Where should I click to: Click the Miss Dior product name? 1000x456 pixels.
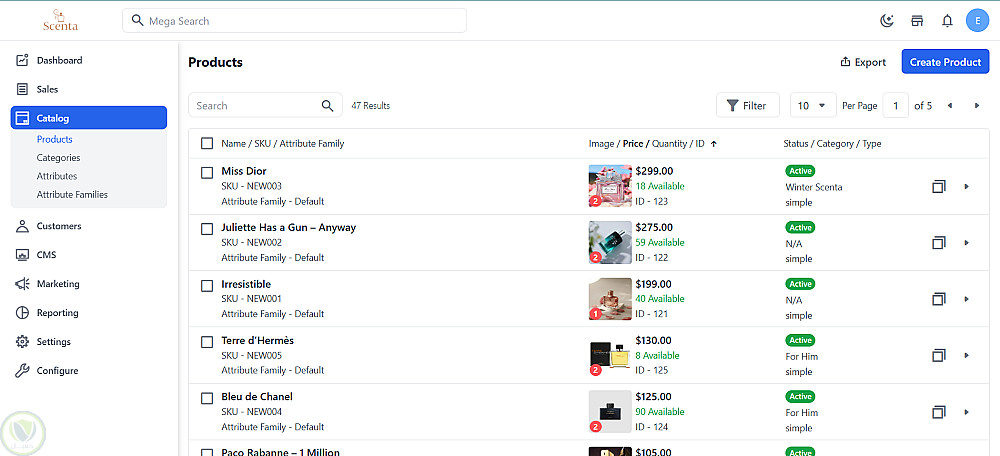(x=244, y=171)
